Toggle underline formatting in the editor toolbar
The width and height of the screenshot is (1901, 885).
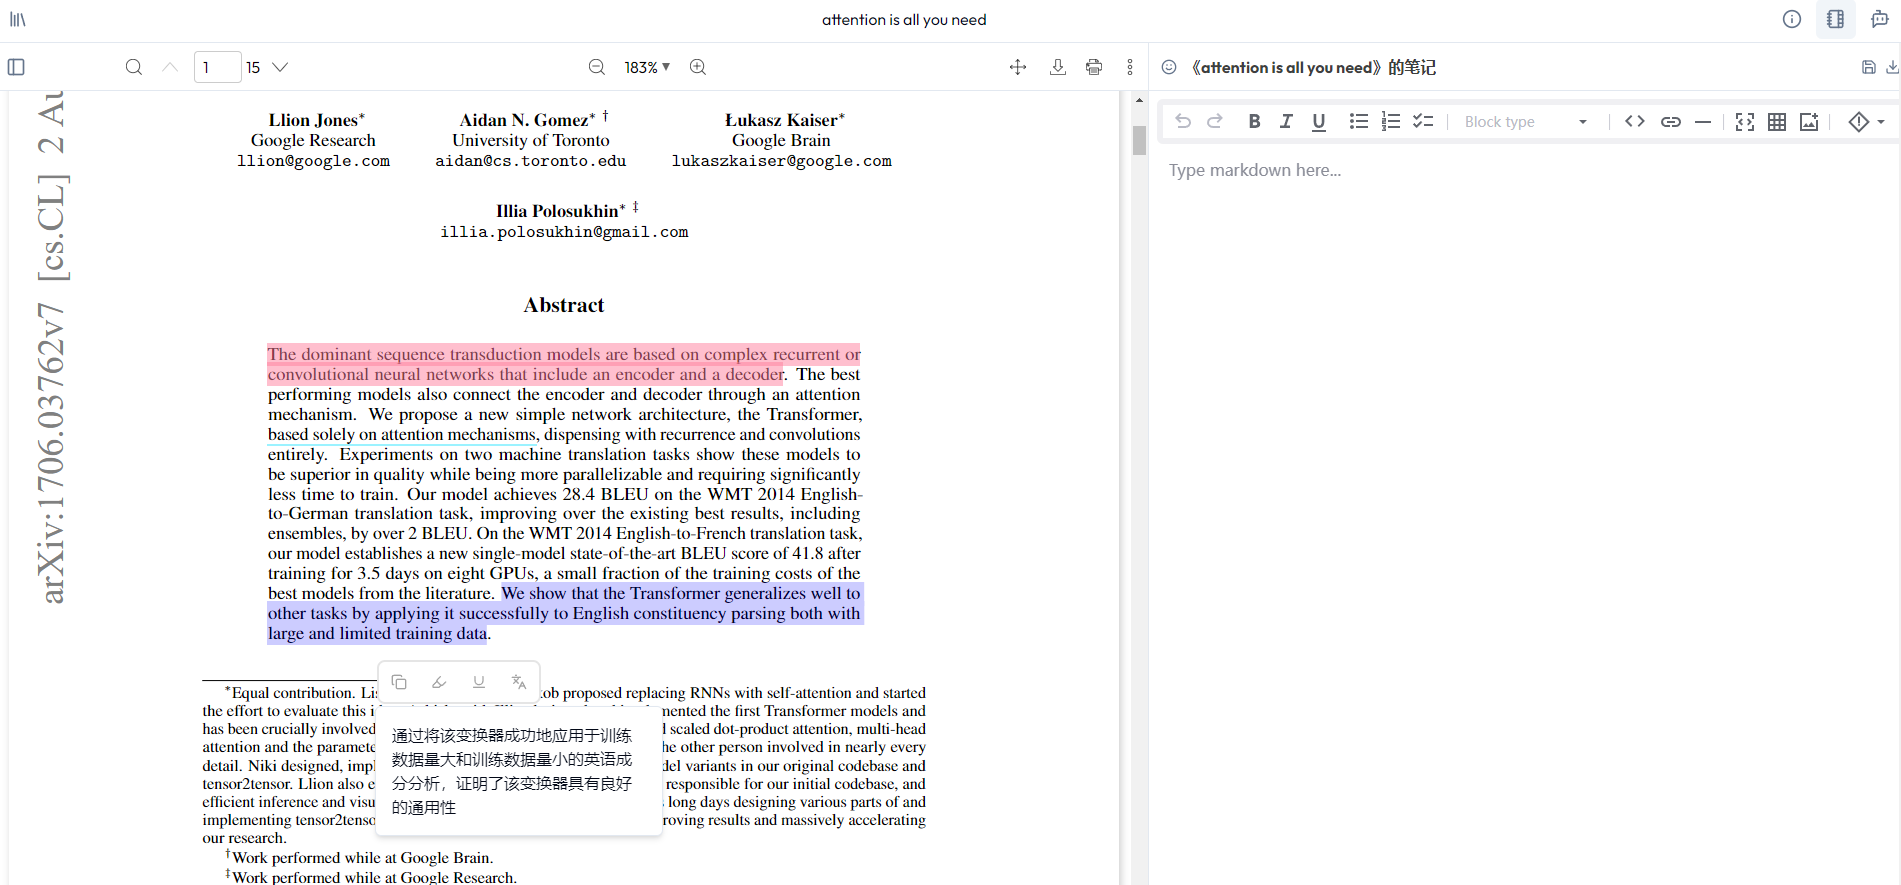coord(1319,121)
